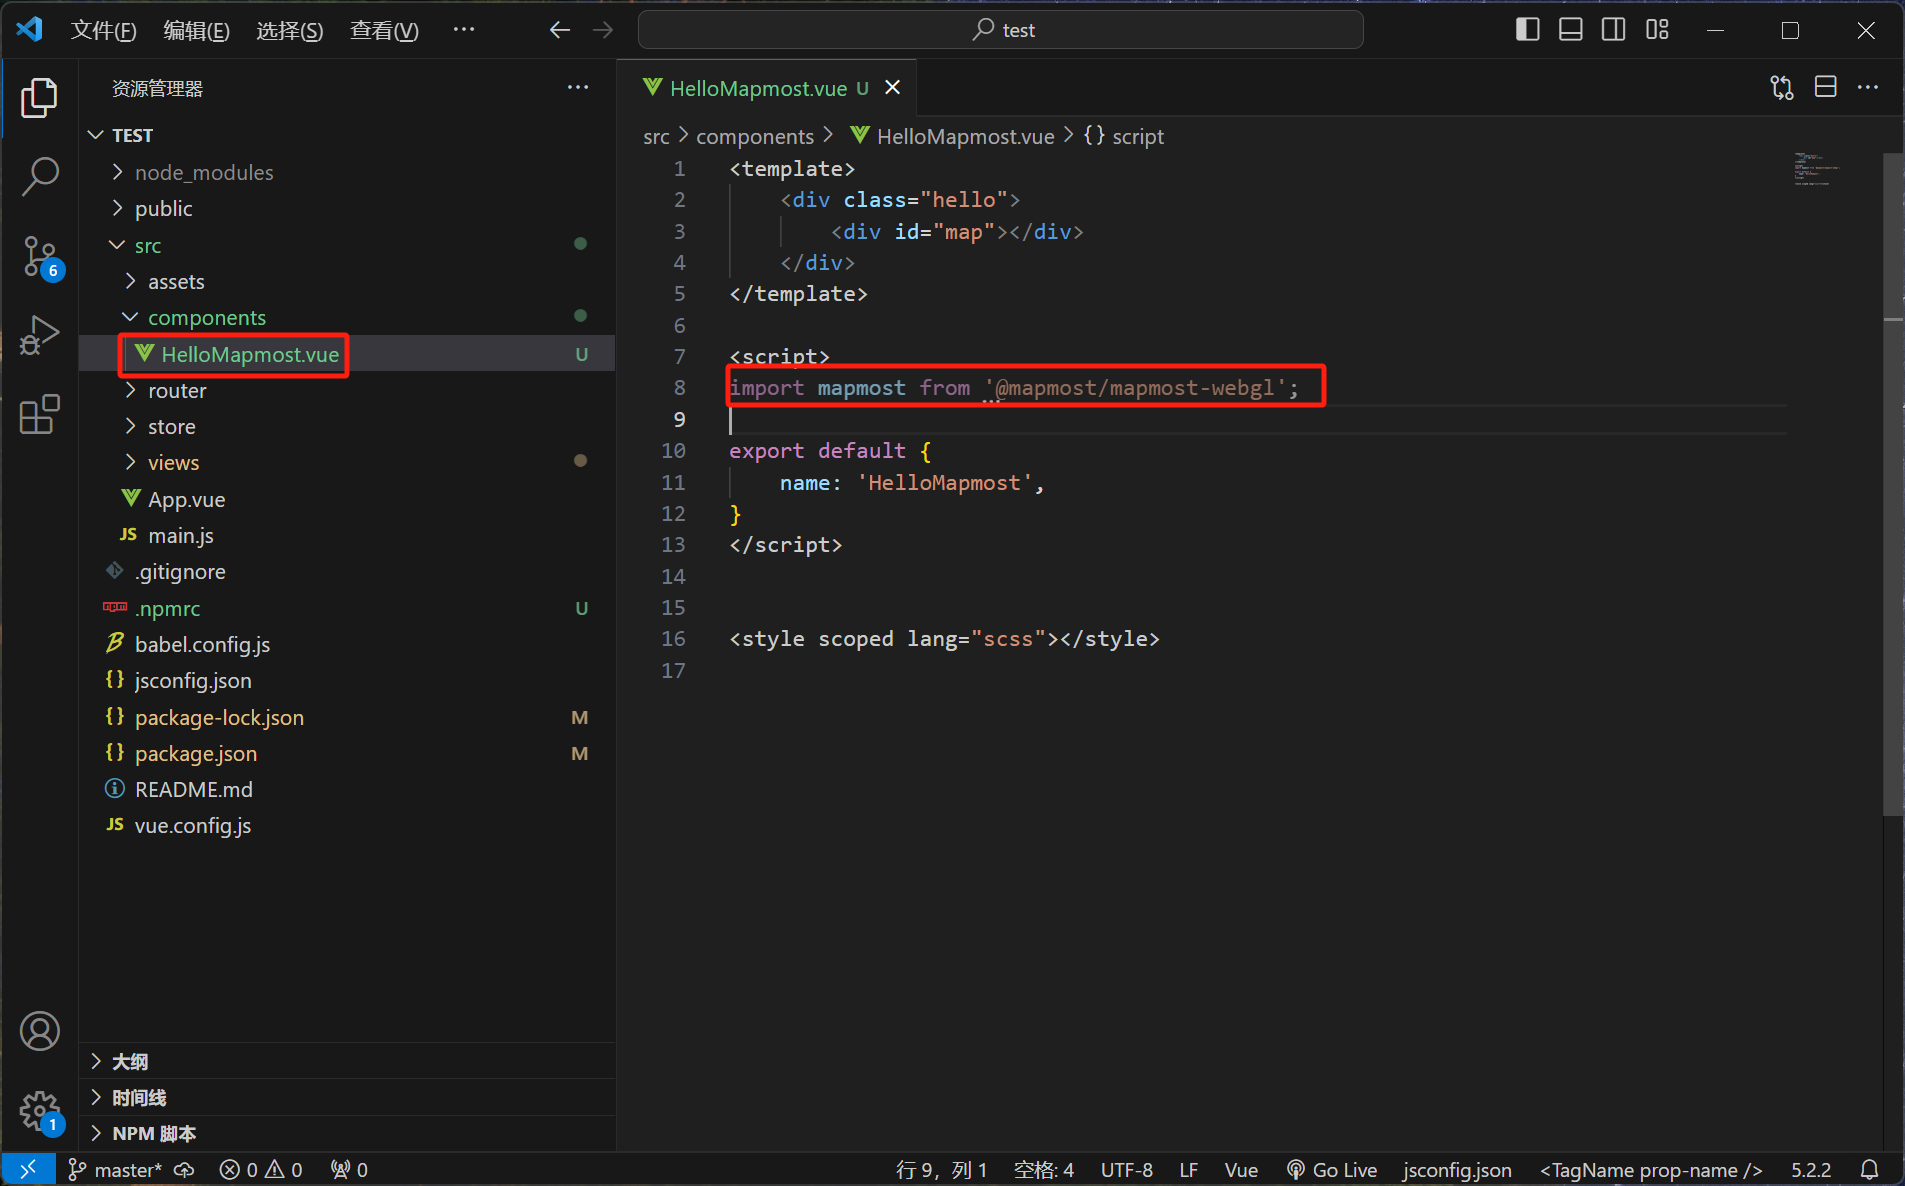Open package.json file

(347, 753)
